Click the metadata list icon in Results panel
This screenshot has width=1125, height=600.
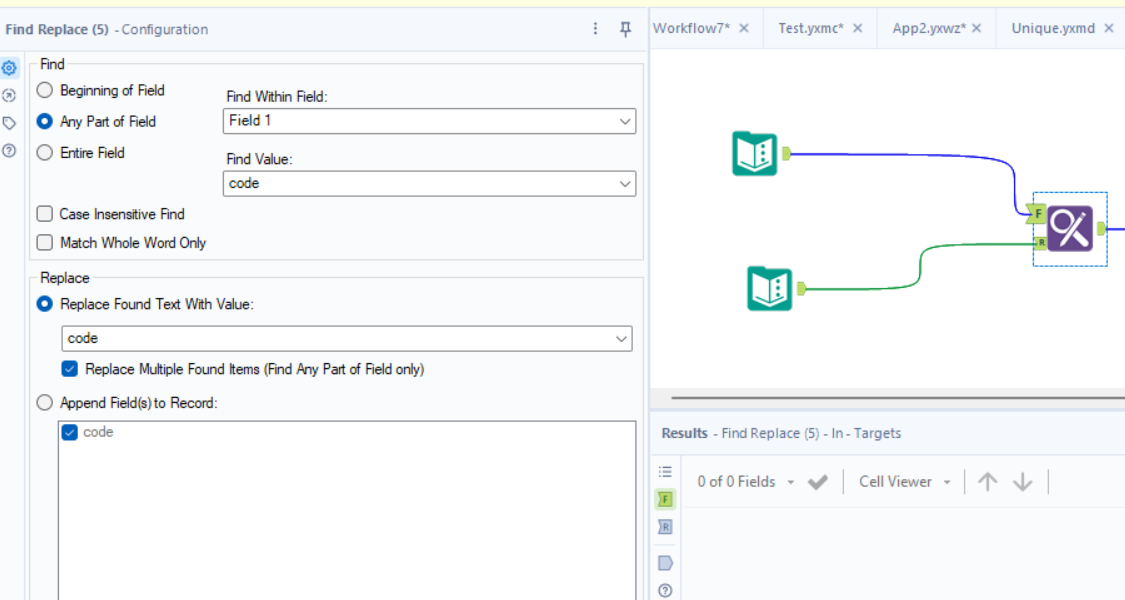tap(664, 471)
